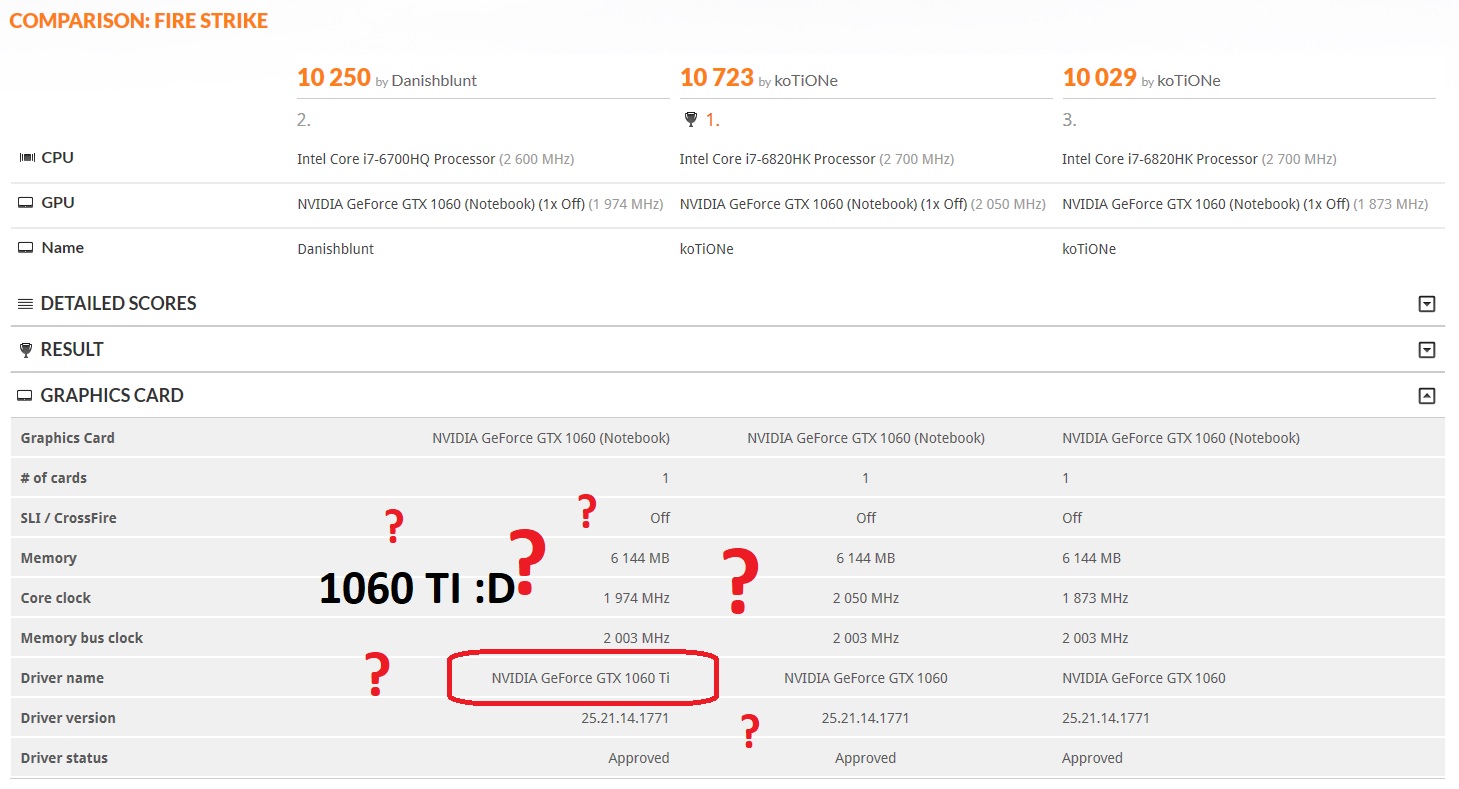Click the Driver name row label
The width and height of the screenshot is (1459, 789).
coord(62,678)
